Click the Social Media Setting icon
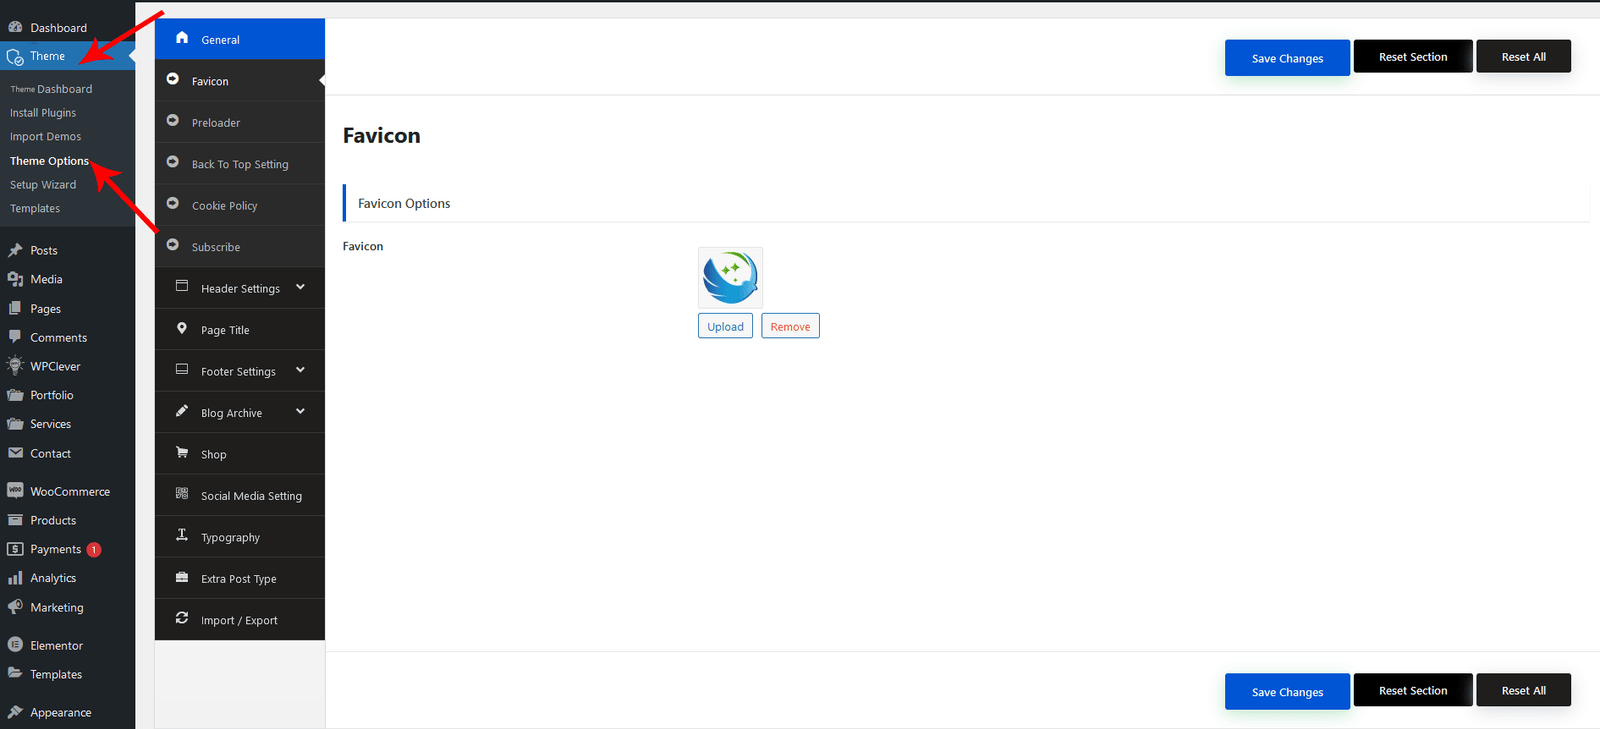Viewport: 1600px width, 729px height. tap(182, 494)
